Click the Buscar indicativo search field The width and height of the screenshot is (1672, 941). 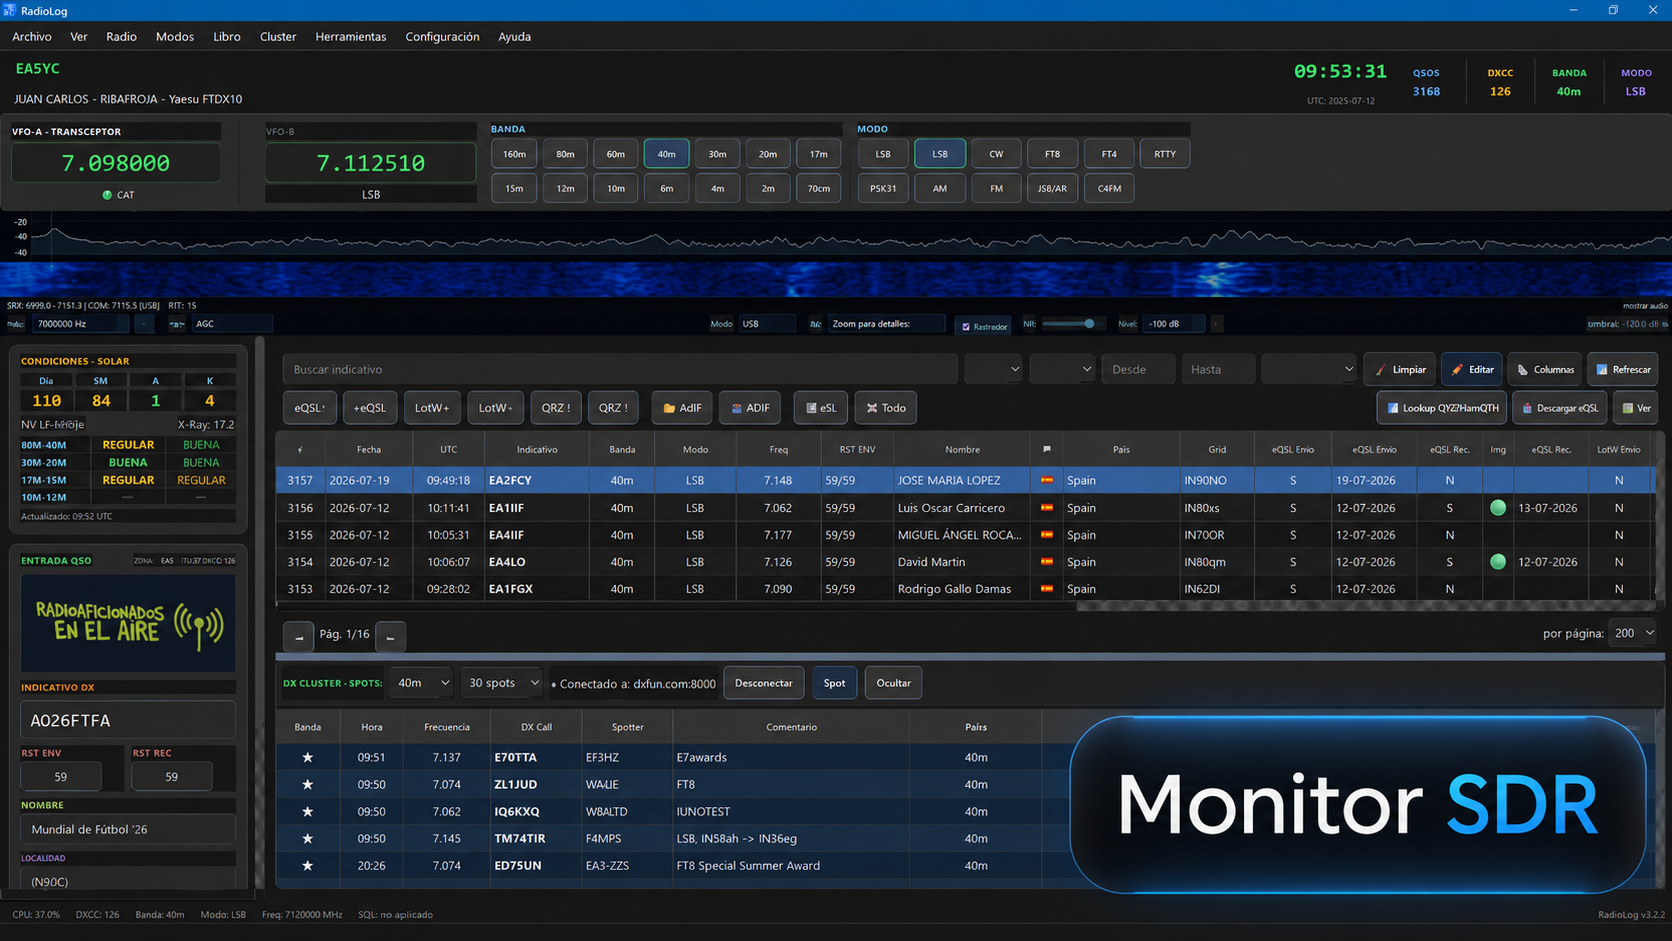coord(620,369)
